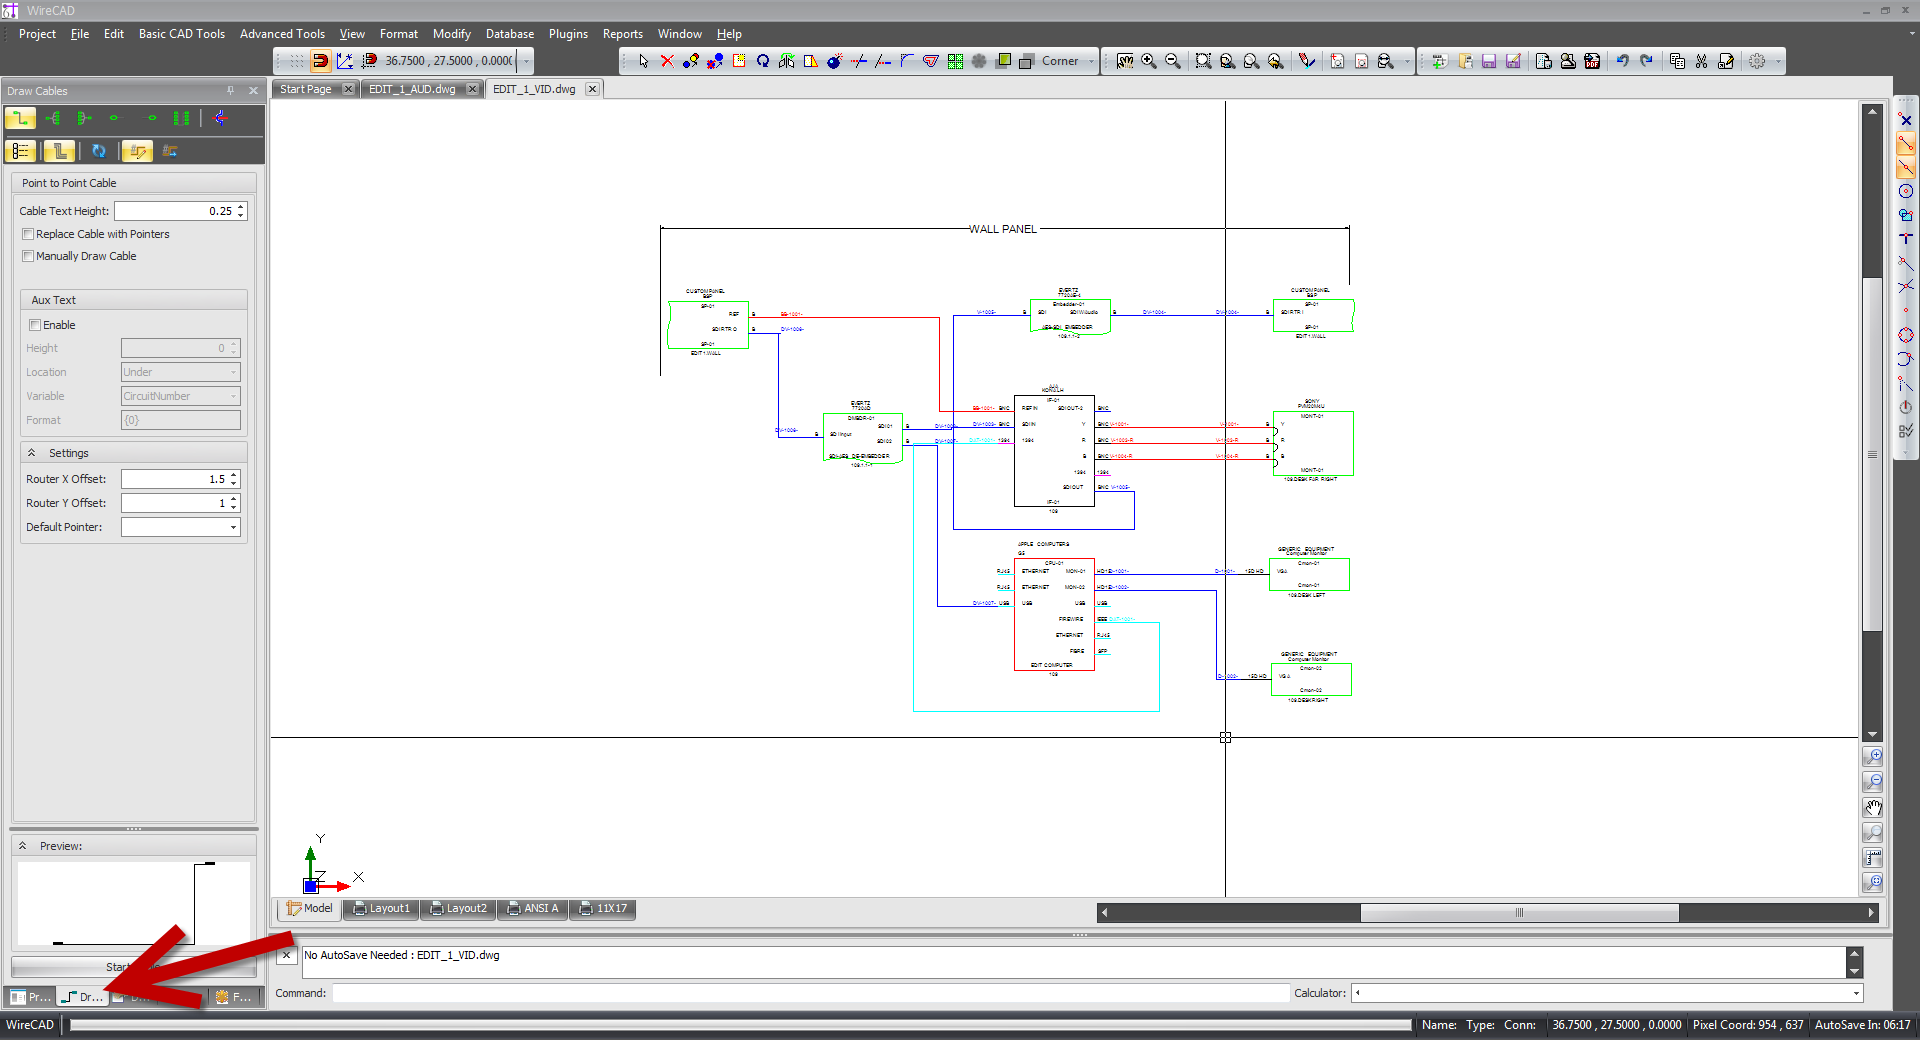Switch to the ANSI A layout tab
Screen dimensions: 1920x1040
pos(533,909)
